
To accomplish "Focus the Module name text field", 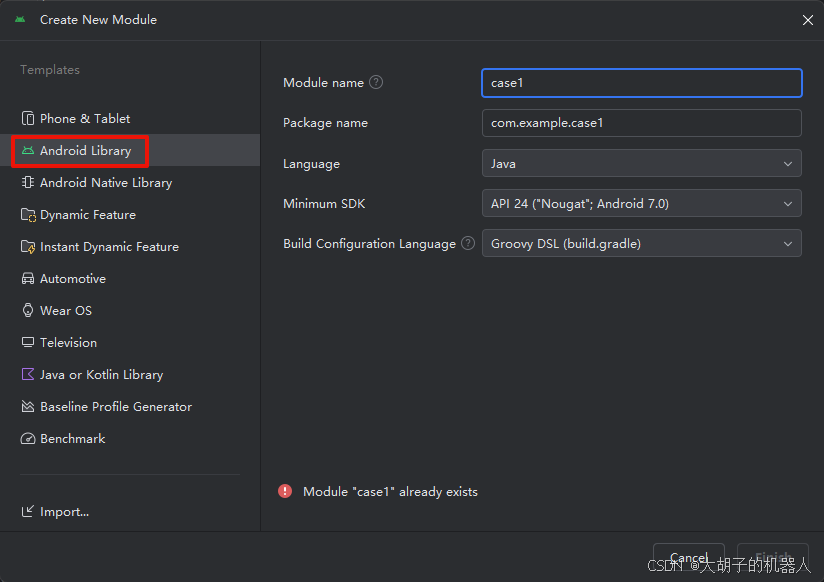I will 641,83.
